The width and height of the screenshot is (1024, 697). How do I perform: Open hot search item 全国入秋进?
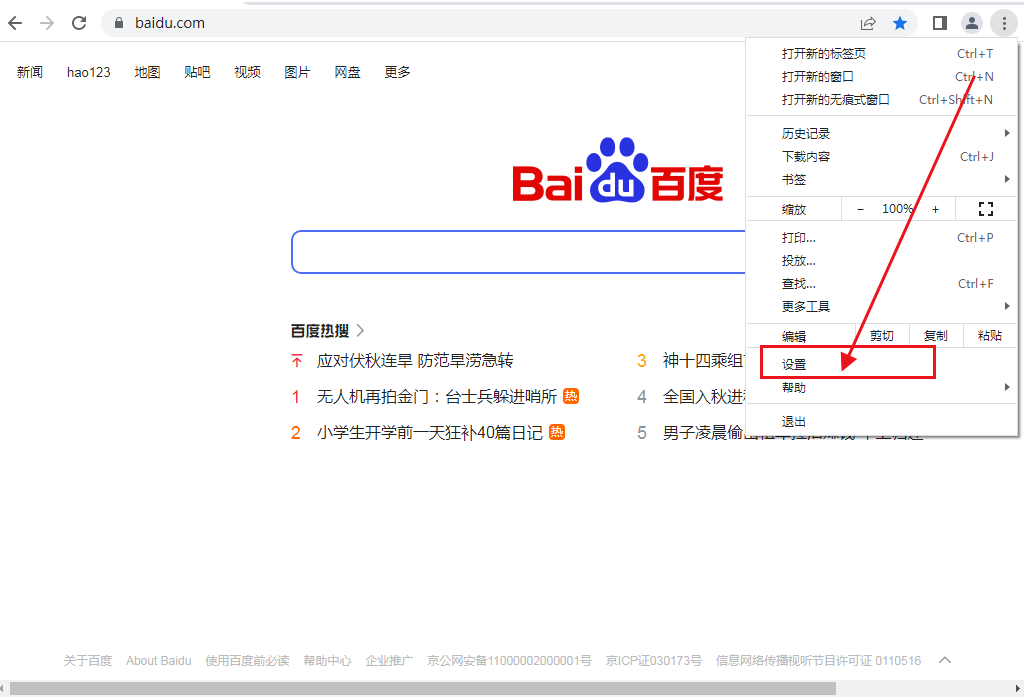point(704,397)
